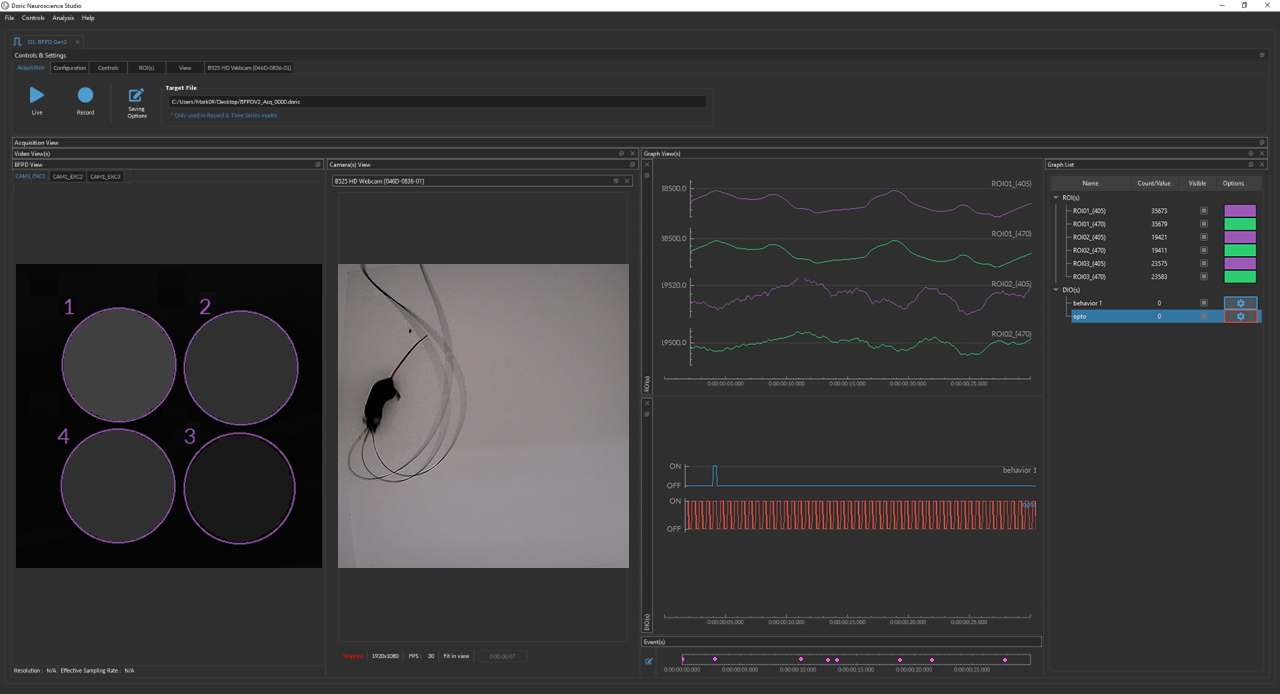Open gear settings for behavior 1
This screenshot has width=1280, height=694.
coord(1240,303)
